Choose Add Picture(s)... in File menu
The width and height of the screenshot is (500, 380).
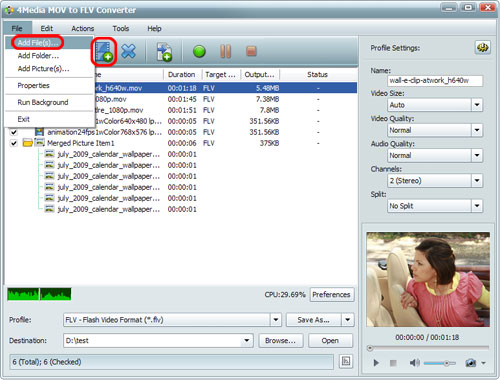pyautogui.click(x=49, y=69)
